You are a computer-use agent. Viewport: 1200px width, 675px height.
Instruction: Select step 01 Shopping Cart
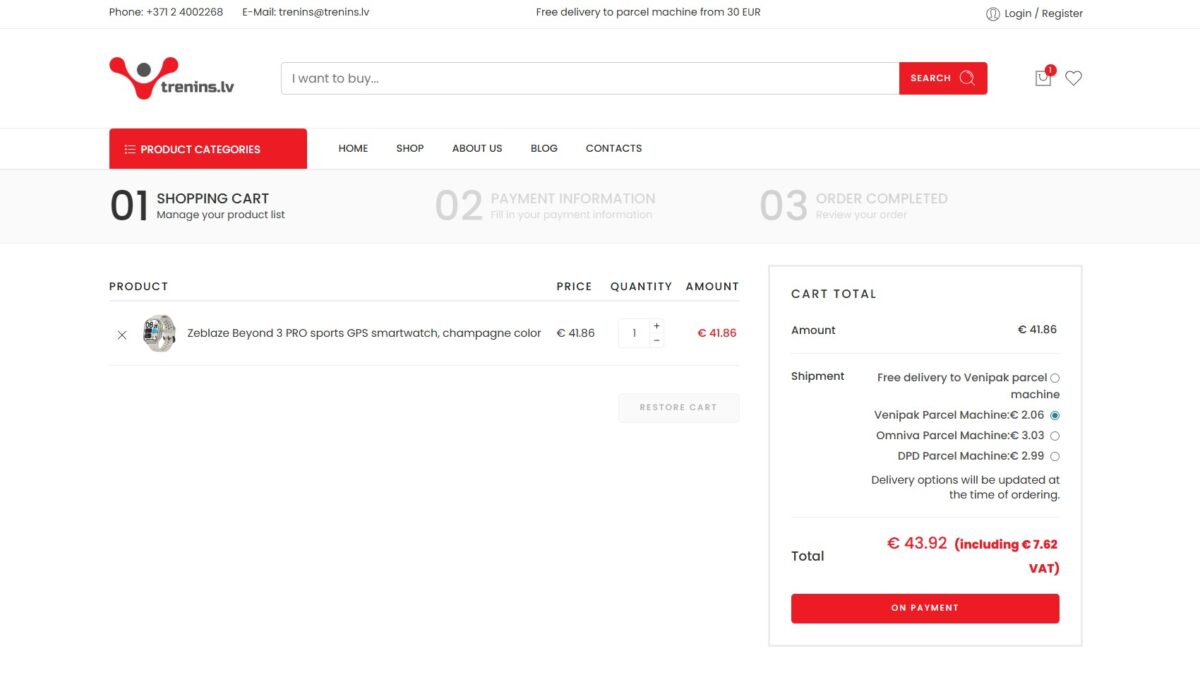coord(197,205)
